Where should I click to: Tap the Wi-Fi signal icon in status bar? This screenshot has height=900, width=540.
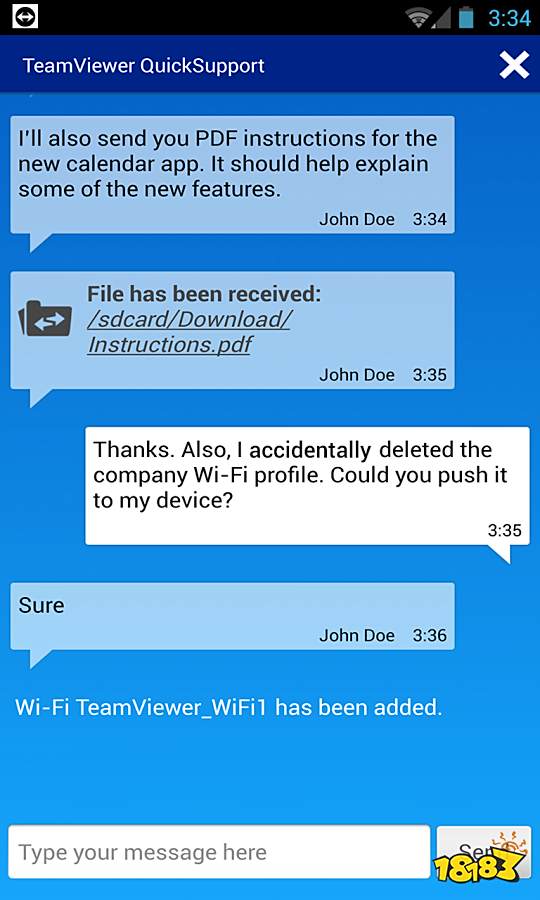[x=418, y=17]
